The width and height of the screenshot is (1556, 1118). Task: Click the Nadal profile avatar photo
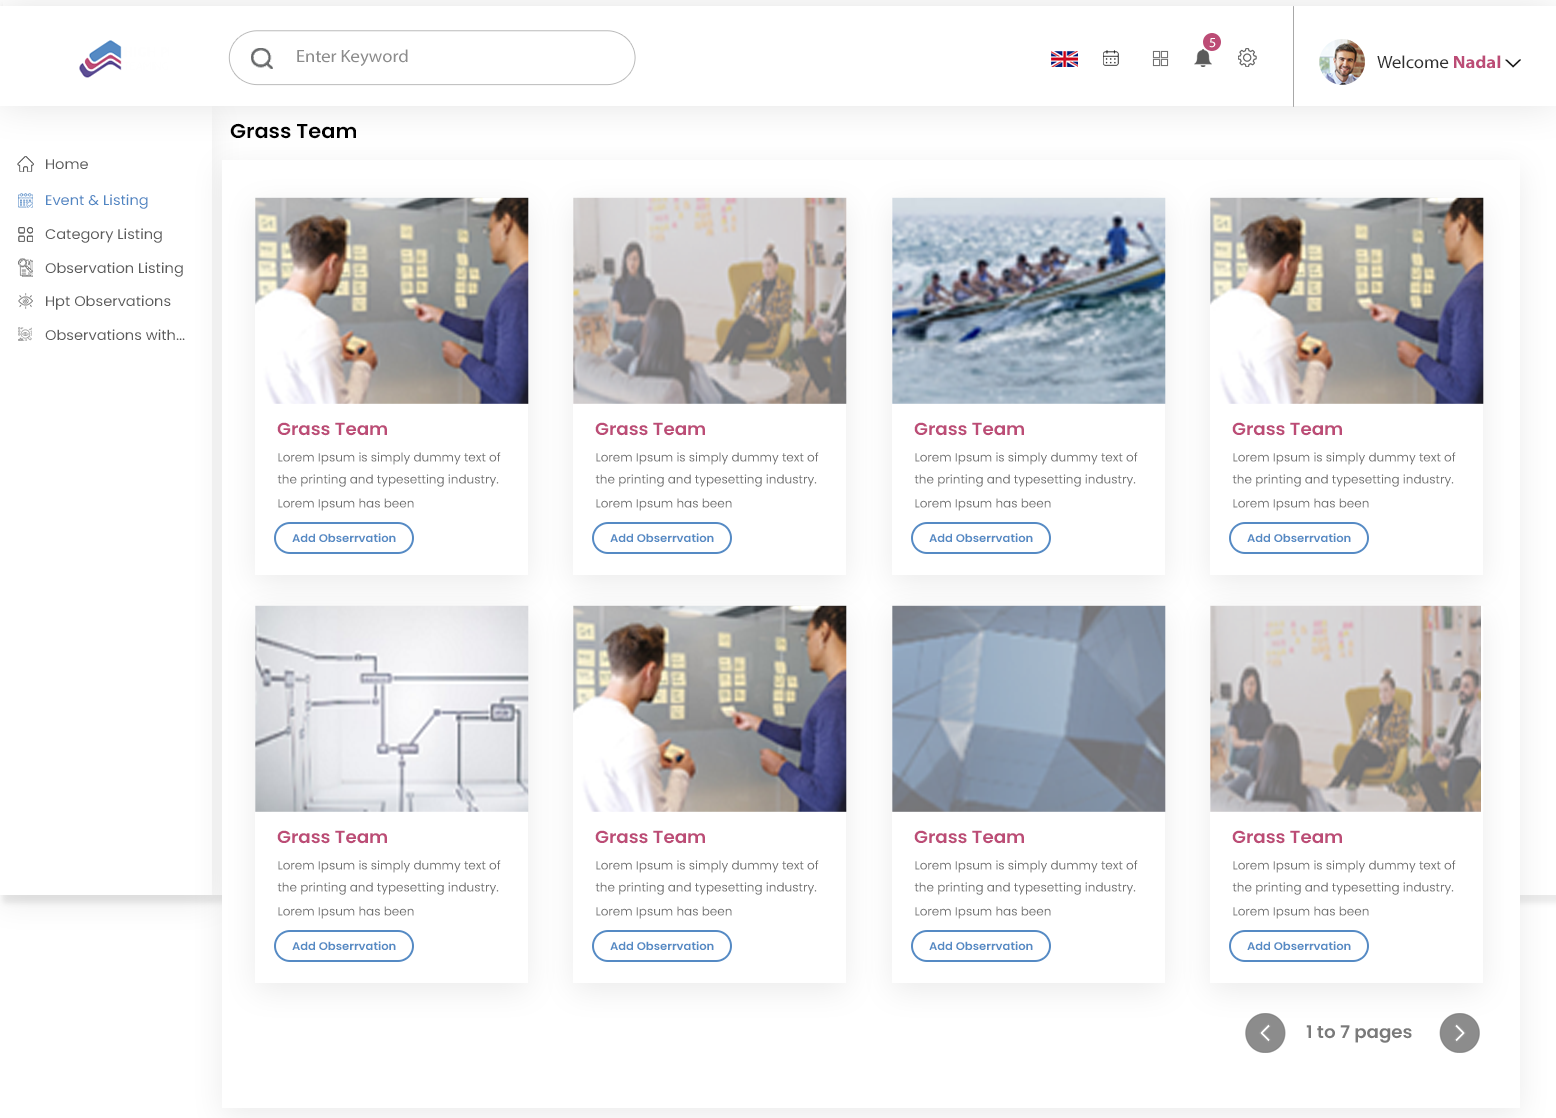[x=1341, y=62]
